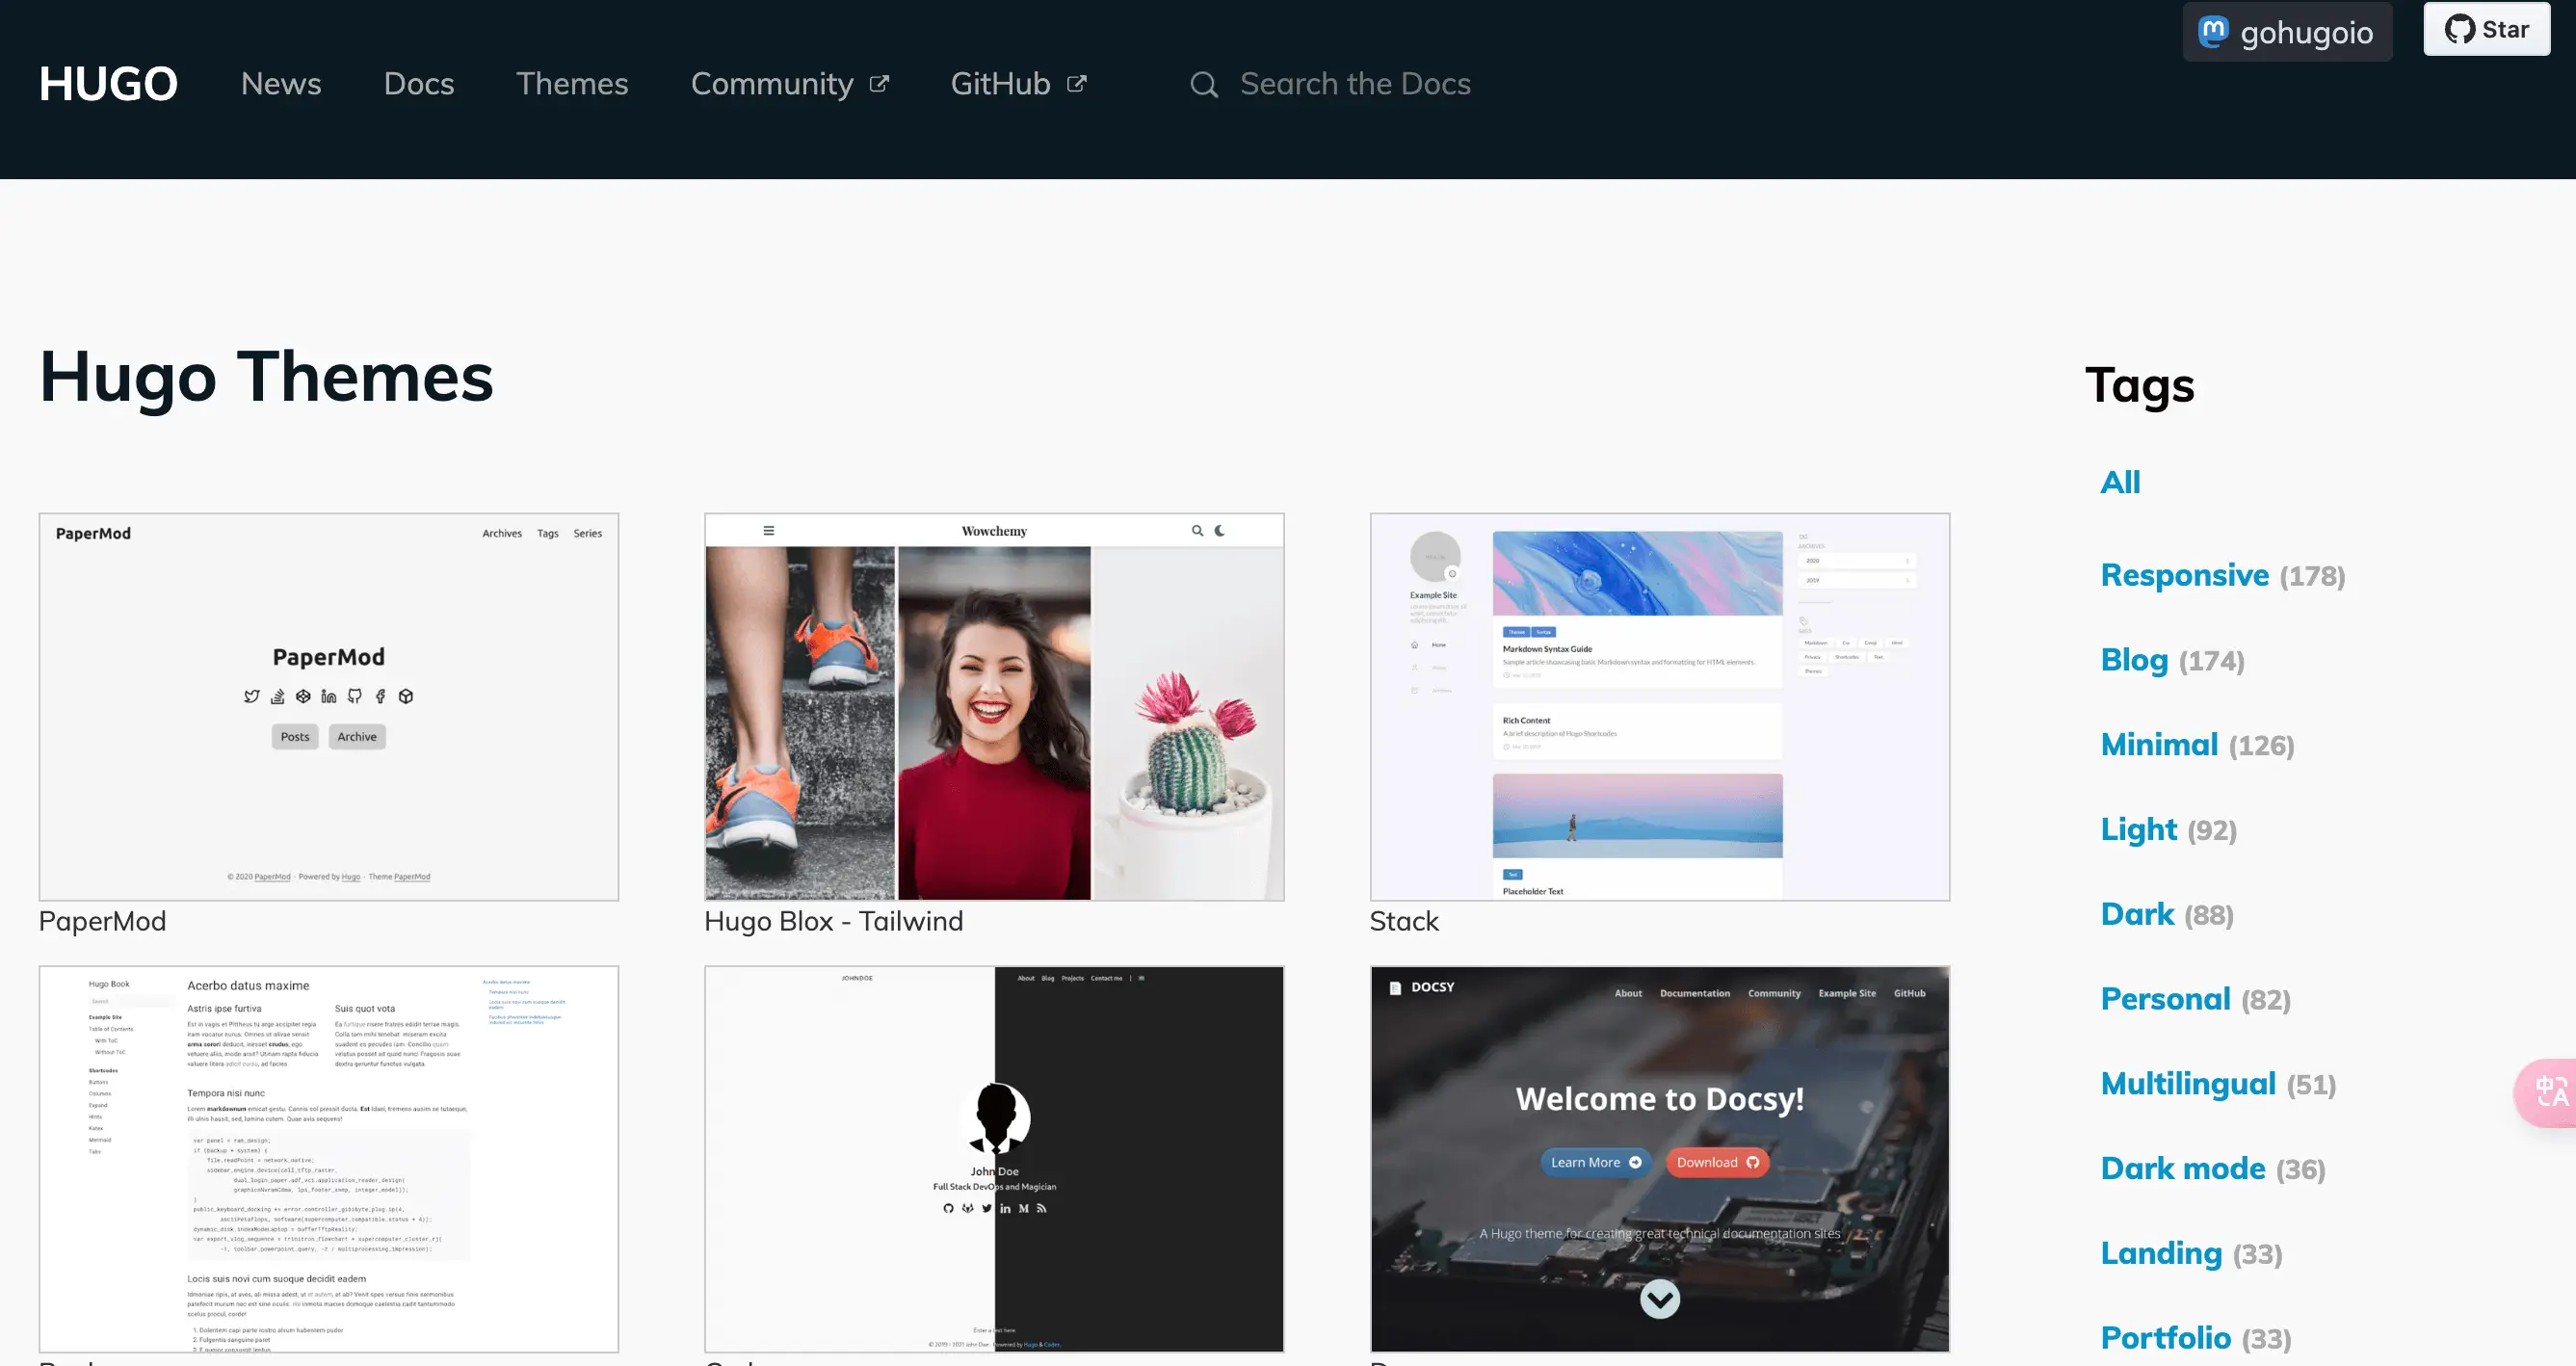Image resolution: width=2576 pixels, height=1366 pixels.
Task: Go to the Themes section
Action: [572, 84]
